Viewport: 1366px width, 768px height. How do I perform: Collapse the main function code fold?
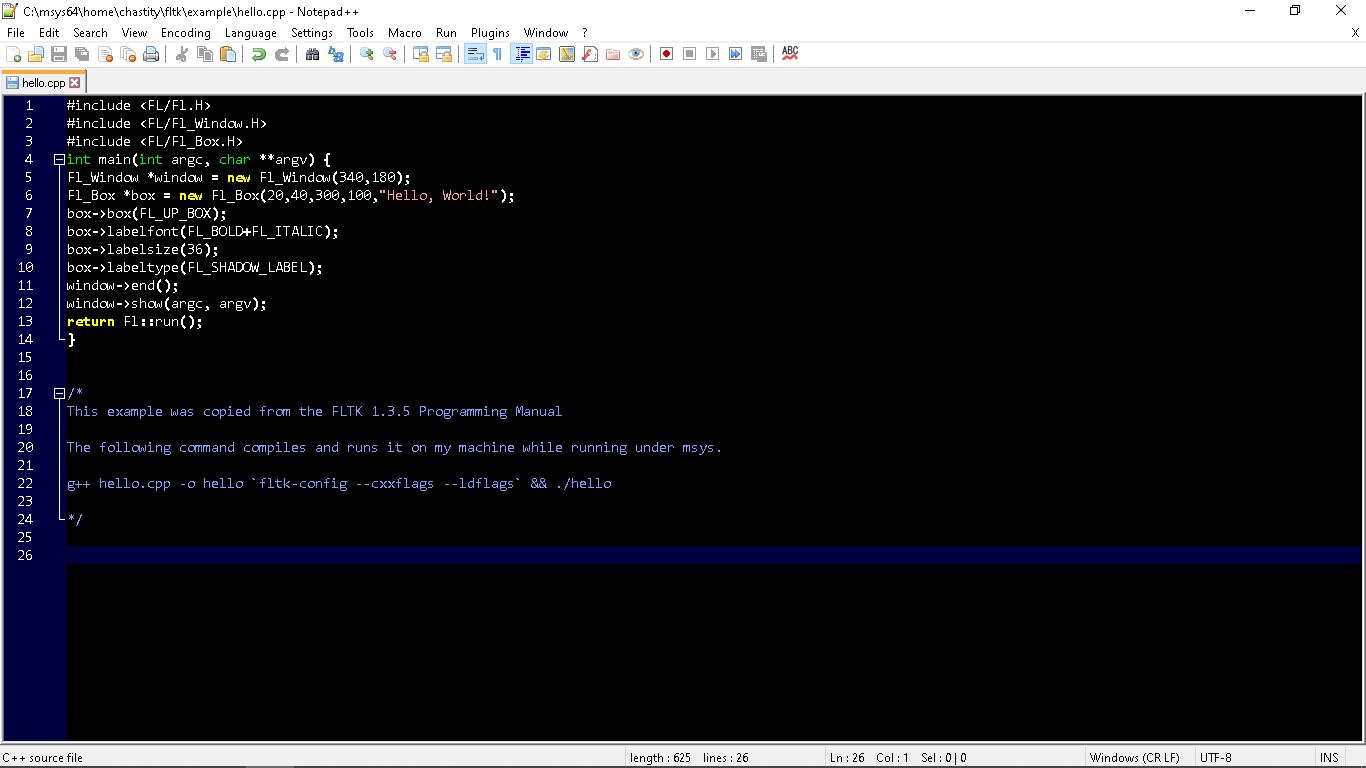pos(59,159)
